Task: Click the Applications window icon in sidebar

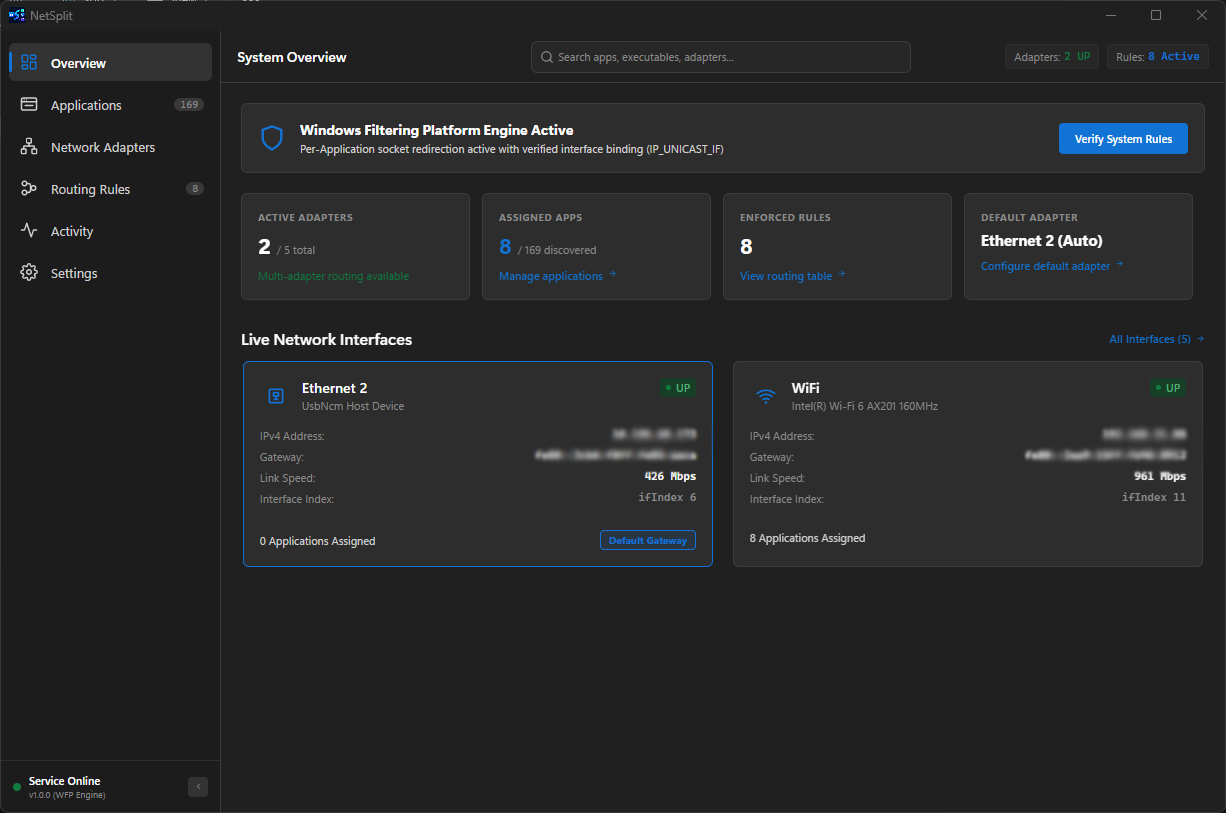Action: (29, 105)
